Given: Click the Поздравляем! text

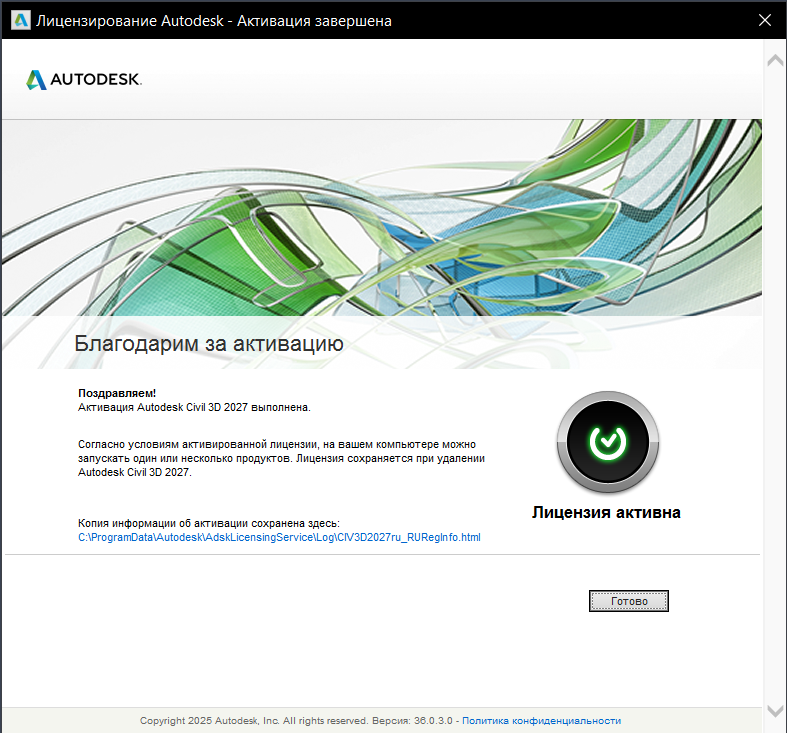Looking at the screenshot, I should tap(117, 393).
